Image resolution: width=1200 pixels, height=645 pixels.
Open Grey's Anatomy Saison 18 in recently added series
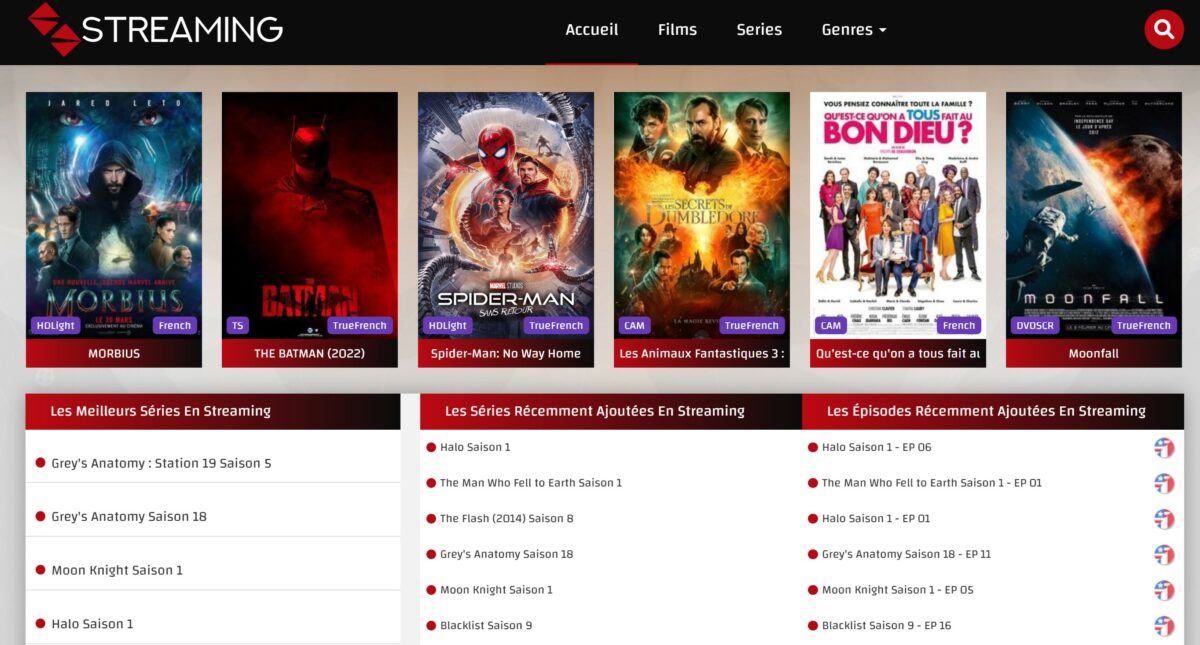point(507,554)
